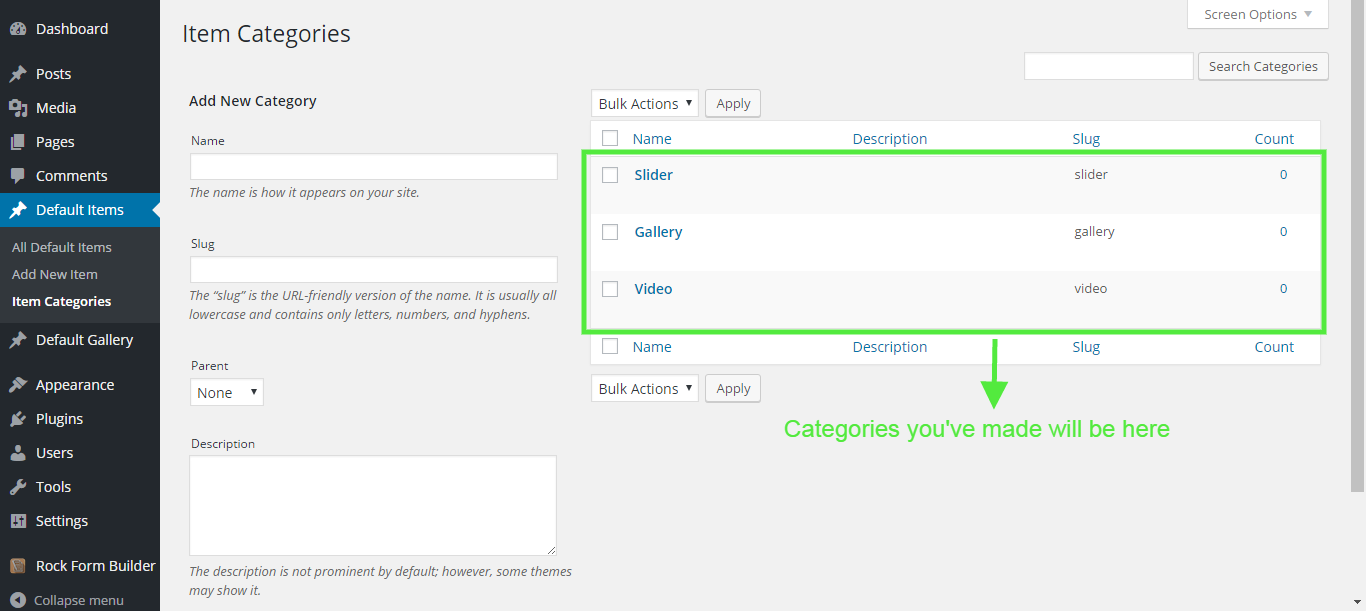Click the page's vertical scrollbar
The height and width of the screenshot is (611, 1366).
pos(1357,250)
